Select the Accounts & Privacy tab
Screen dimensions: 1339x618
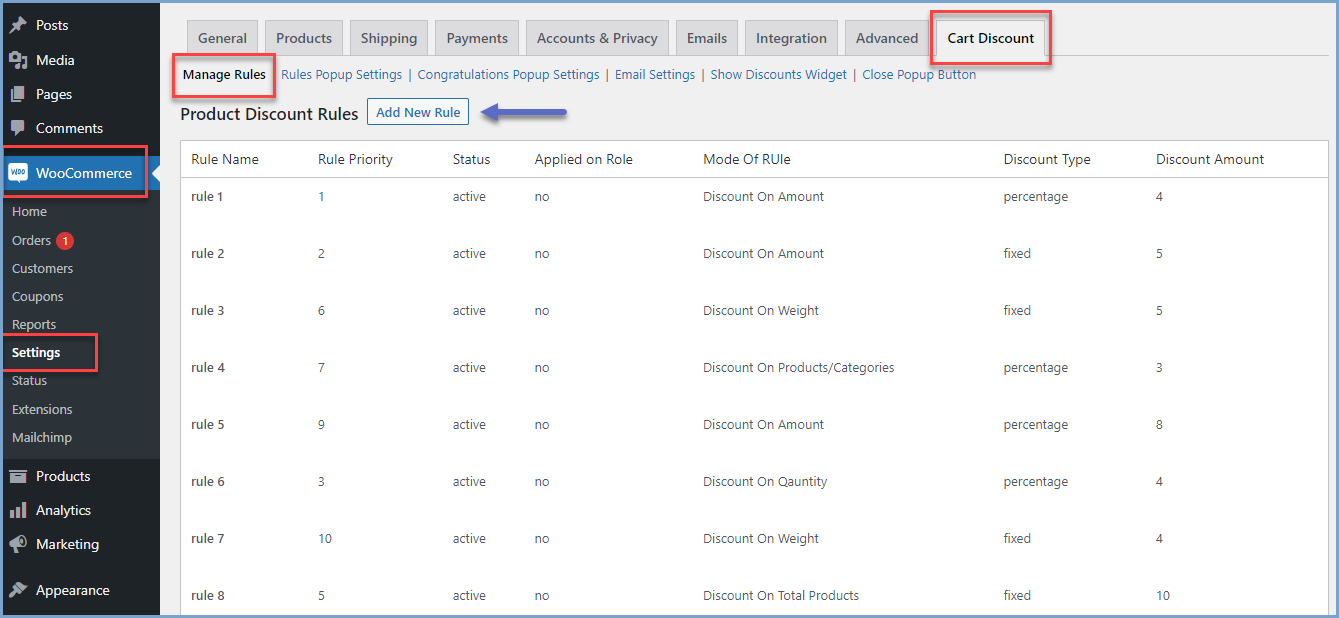pyautogui.click(x=597, y=38)
